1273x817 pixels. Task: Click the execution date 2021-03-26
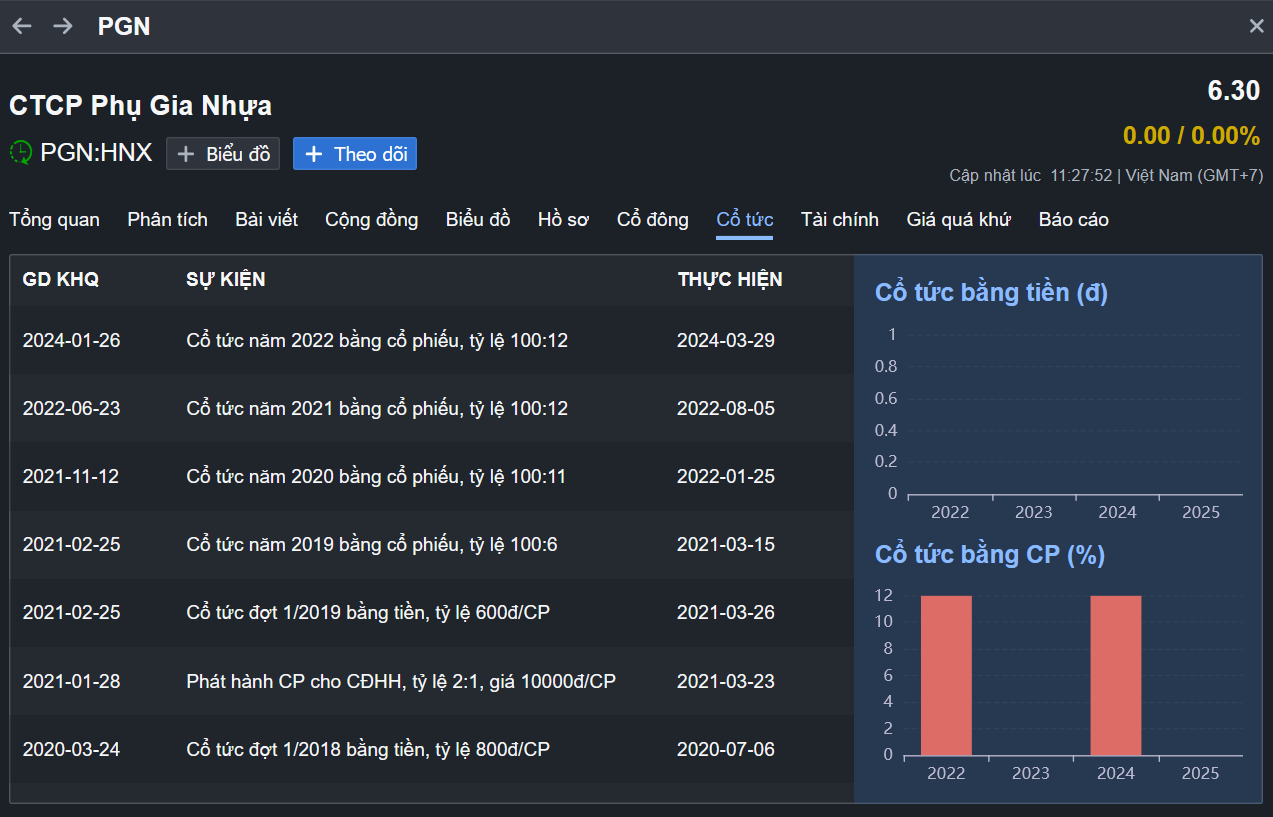coord(726,612)
